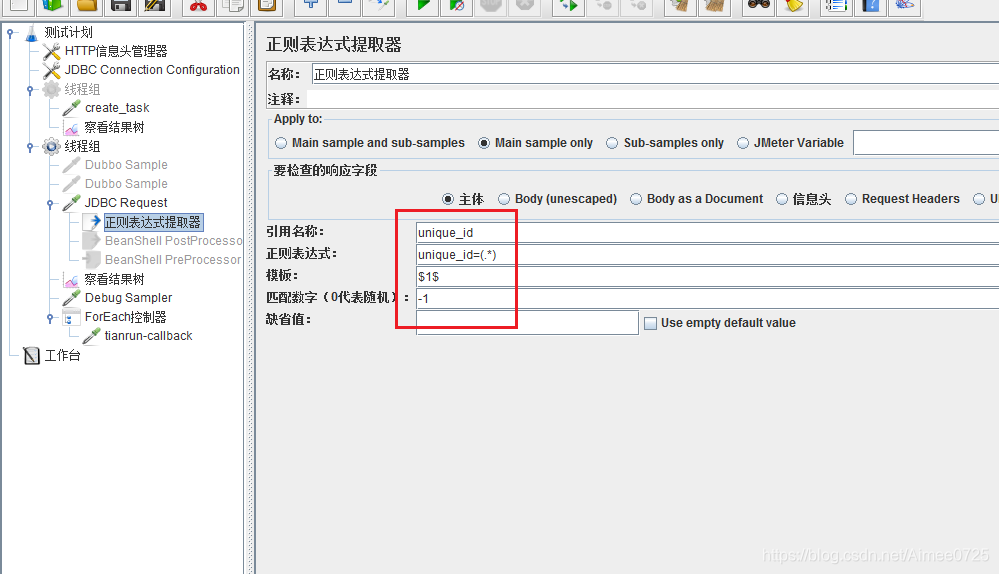
Task: Select JDBC Connection Configuration in tree
Action: coord(152,70)
